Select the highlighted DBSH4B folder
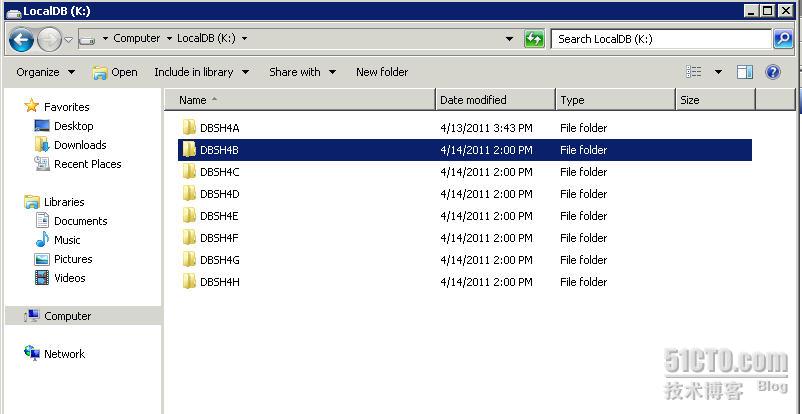802x414 pixels. tap(464, 150)
